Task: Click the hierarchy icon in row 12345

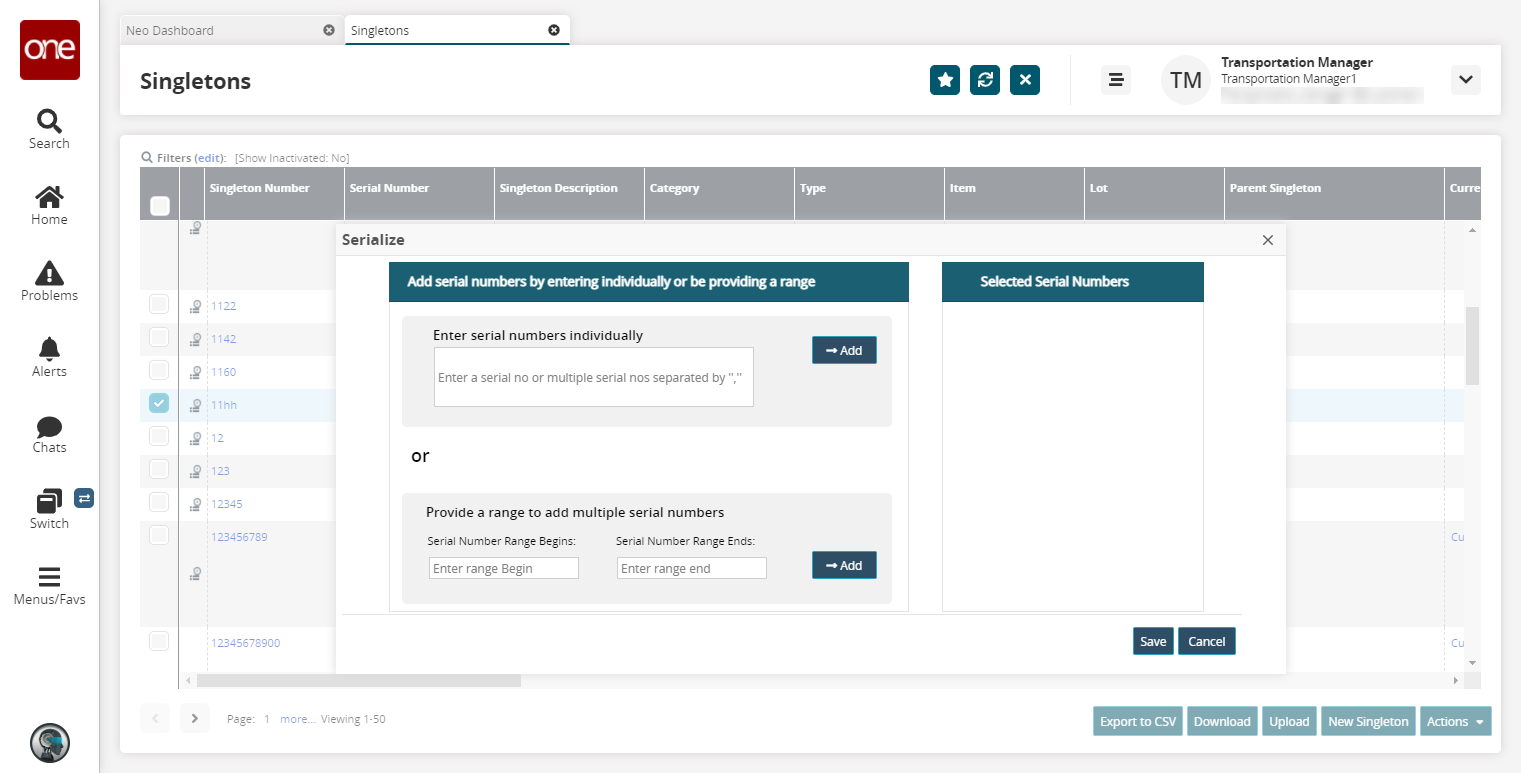Action: click(196, 504)
